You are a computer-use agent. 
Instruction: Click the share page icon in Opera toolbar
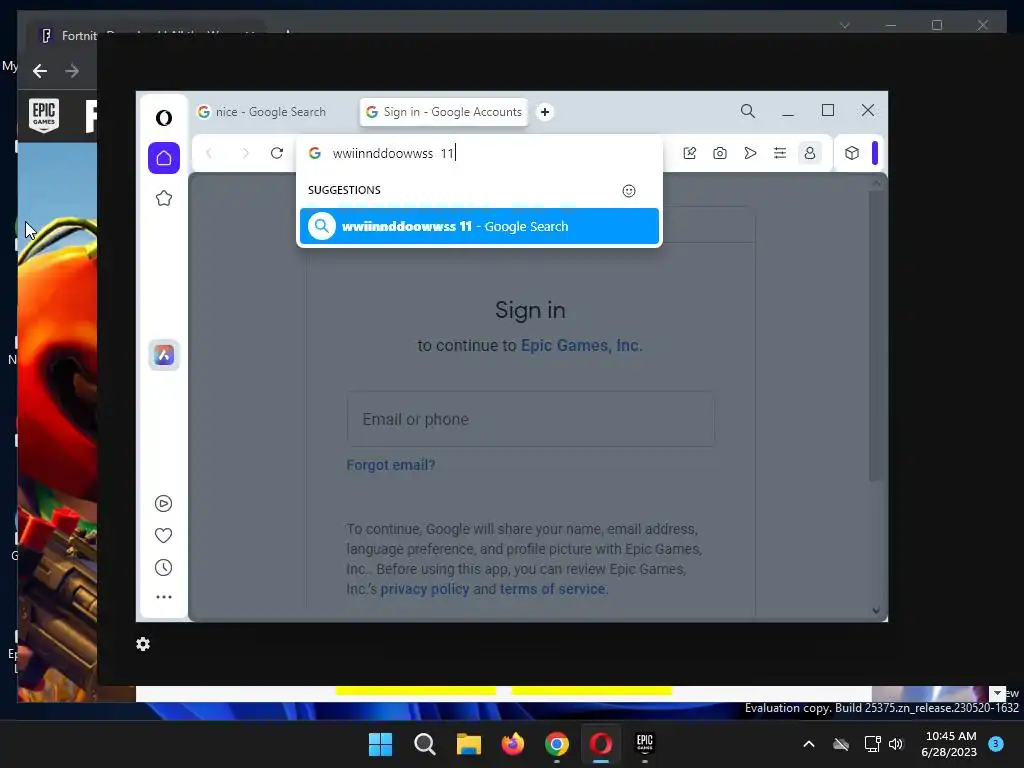[x=690, y=153]
